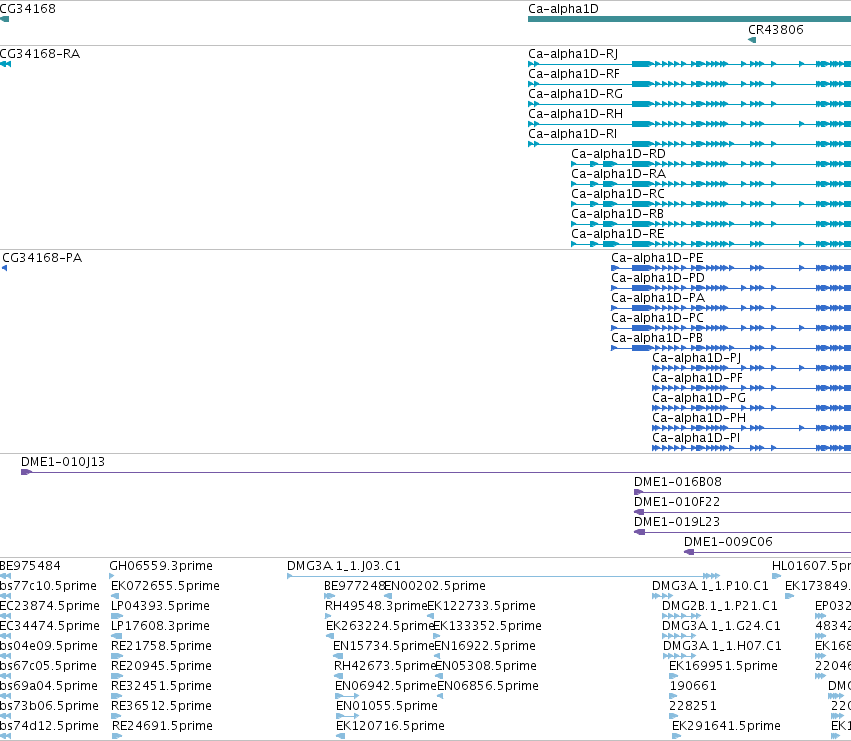Click EST RE32451.5prime

(x=161, y=686)
